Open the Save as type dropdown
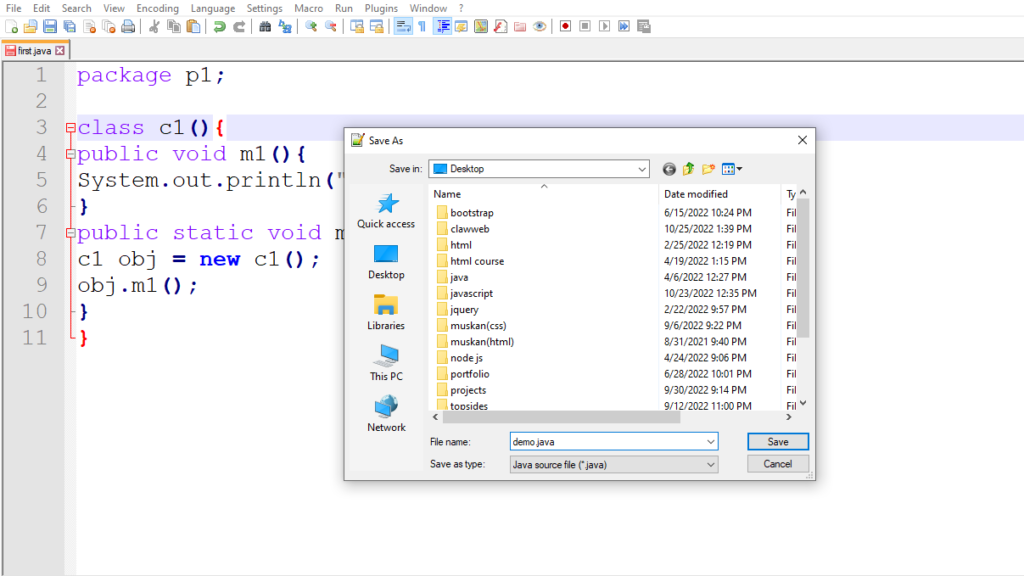The image size is (1024, 576). coord(614,464)
